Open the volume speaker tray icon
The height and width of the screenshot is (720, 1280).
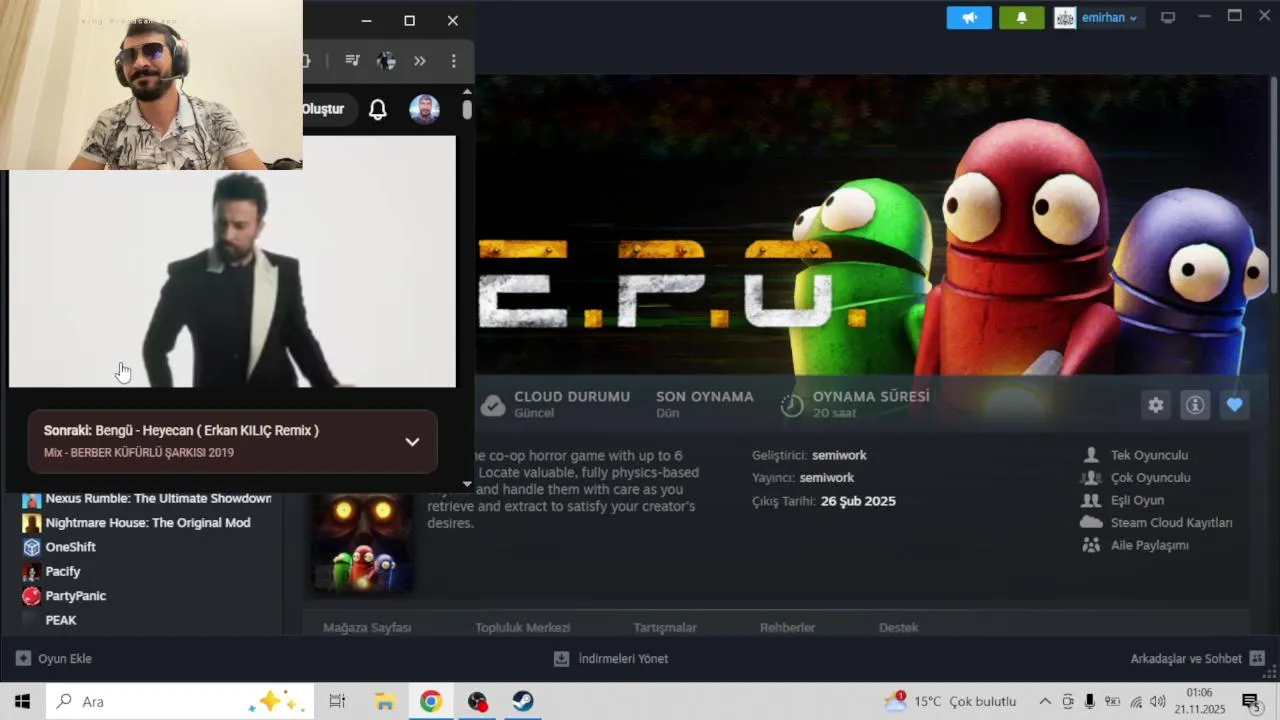click(1158, 701)
